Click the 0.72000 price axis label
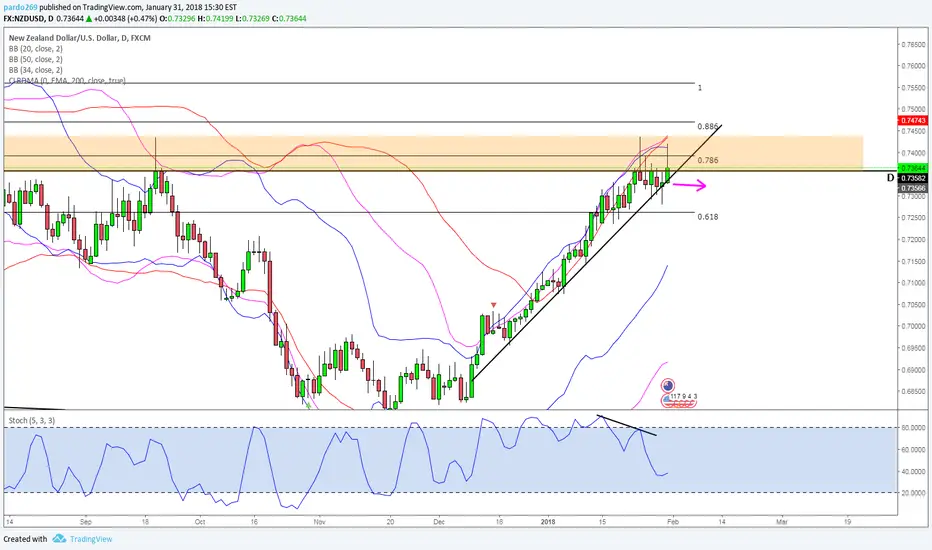This screenshot has width=932, height=550. [x=913, y=240]
